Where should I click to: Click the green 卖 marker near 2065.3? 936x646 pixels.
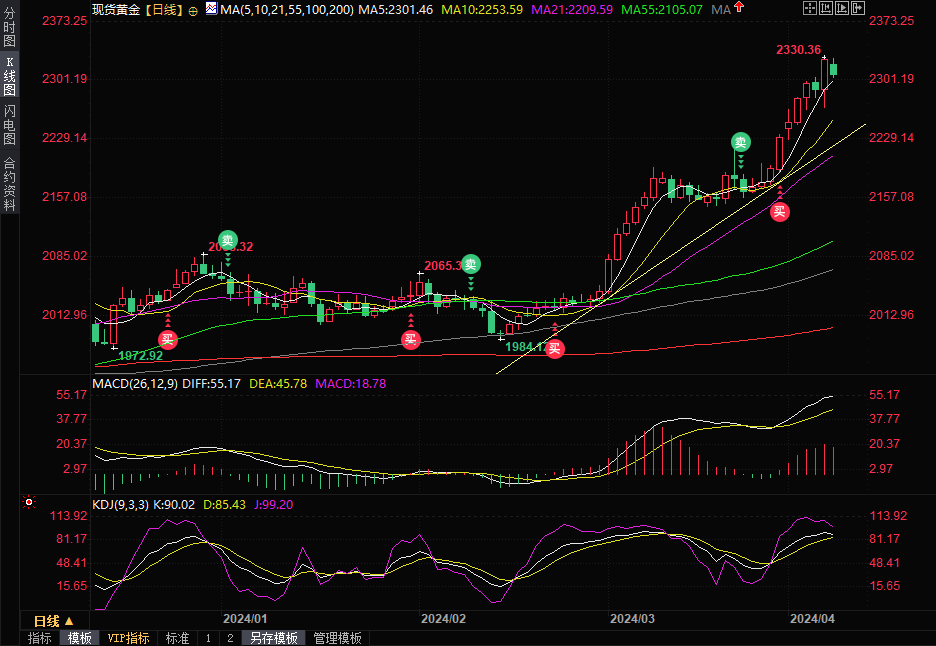point(470,265)
